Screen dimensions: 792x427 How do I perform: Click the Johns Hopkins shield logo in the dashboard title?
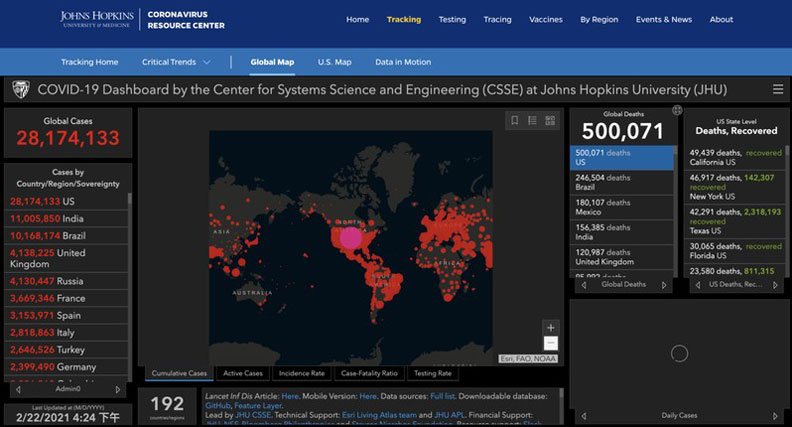click(x=18, y=89)
